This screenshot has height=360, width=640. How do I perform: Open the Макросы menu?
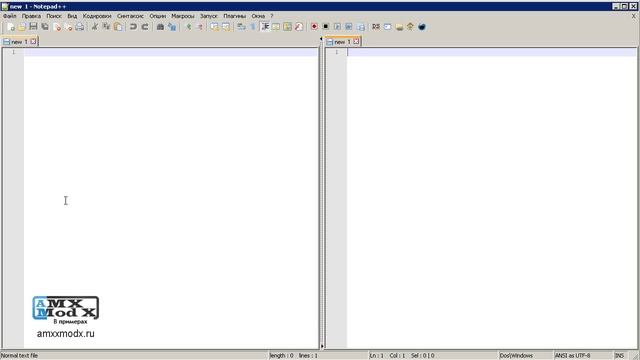click(x=183, y=16)
